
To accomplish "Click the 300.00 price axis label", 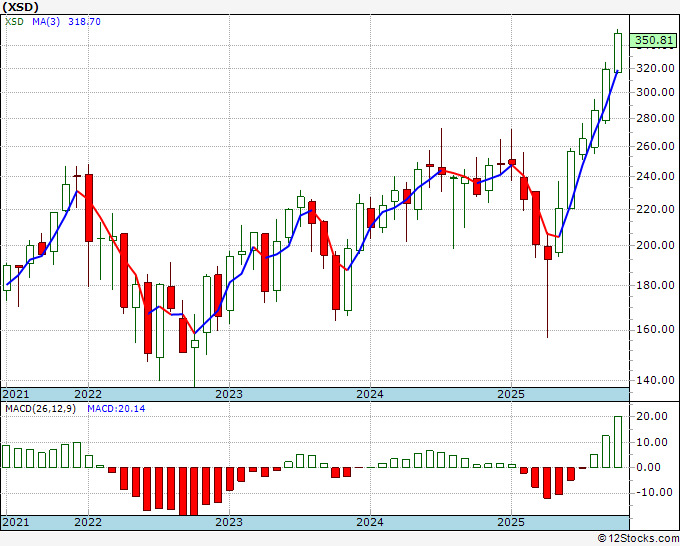I will [x=655, y=92].
